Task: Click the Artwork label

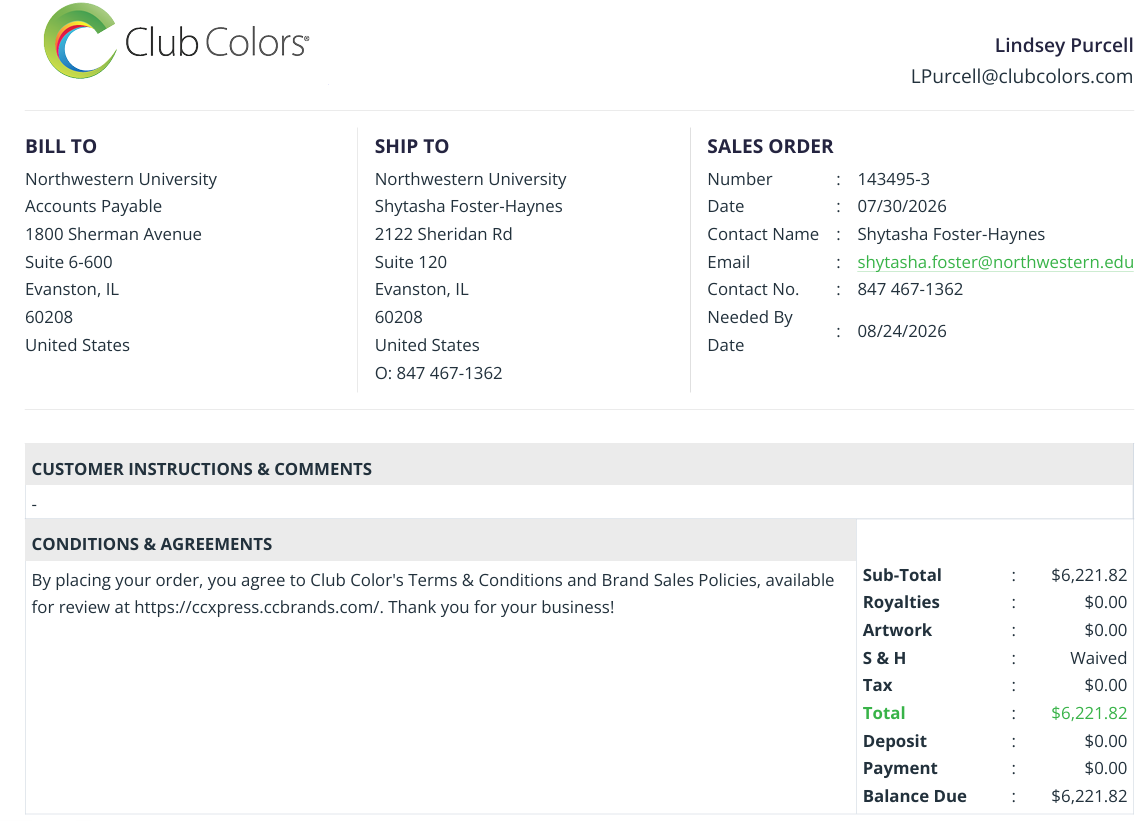Action: (897, 630)
